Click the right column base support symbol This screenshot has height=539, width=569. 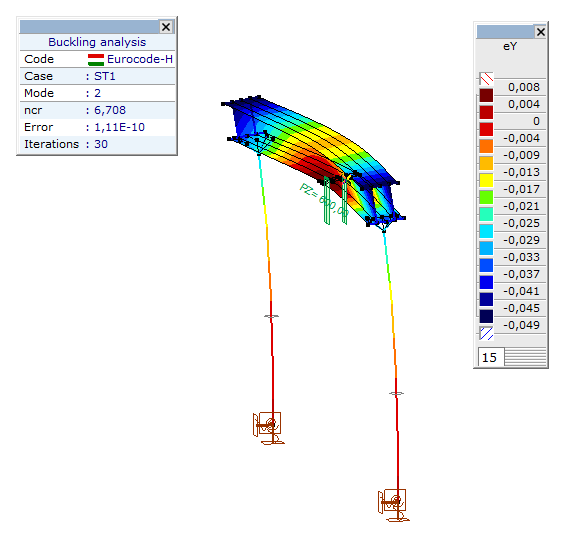coord(394,505)
